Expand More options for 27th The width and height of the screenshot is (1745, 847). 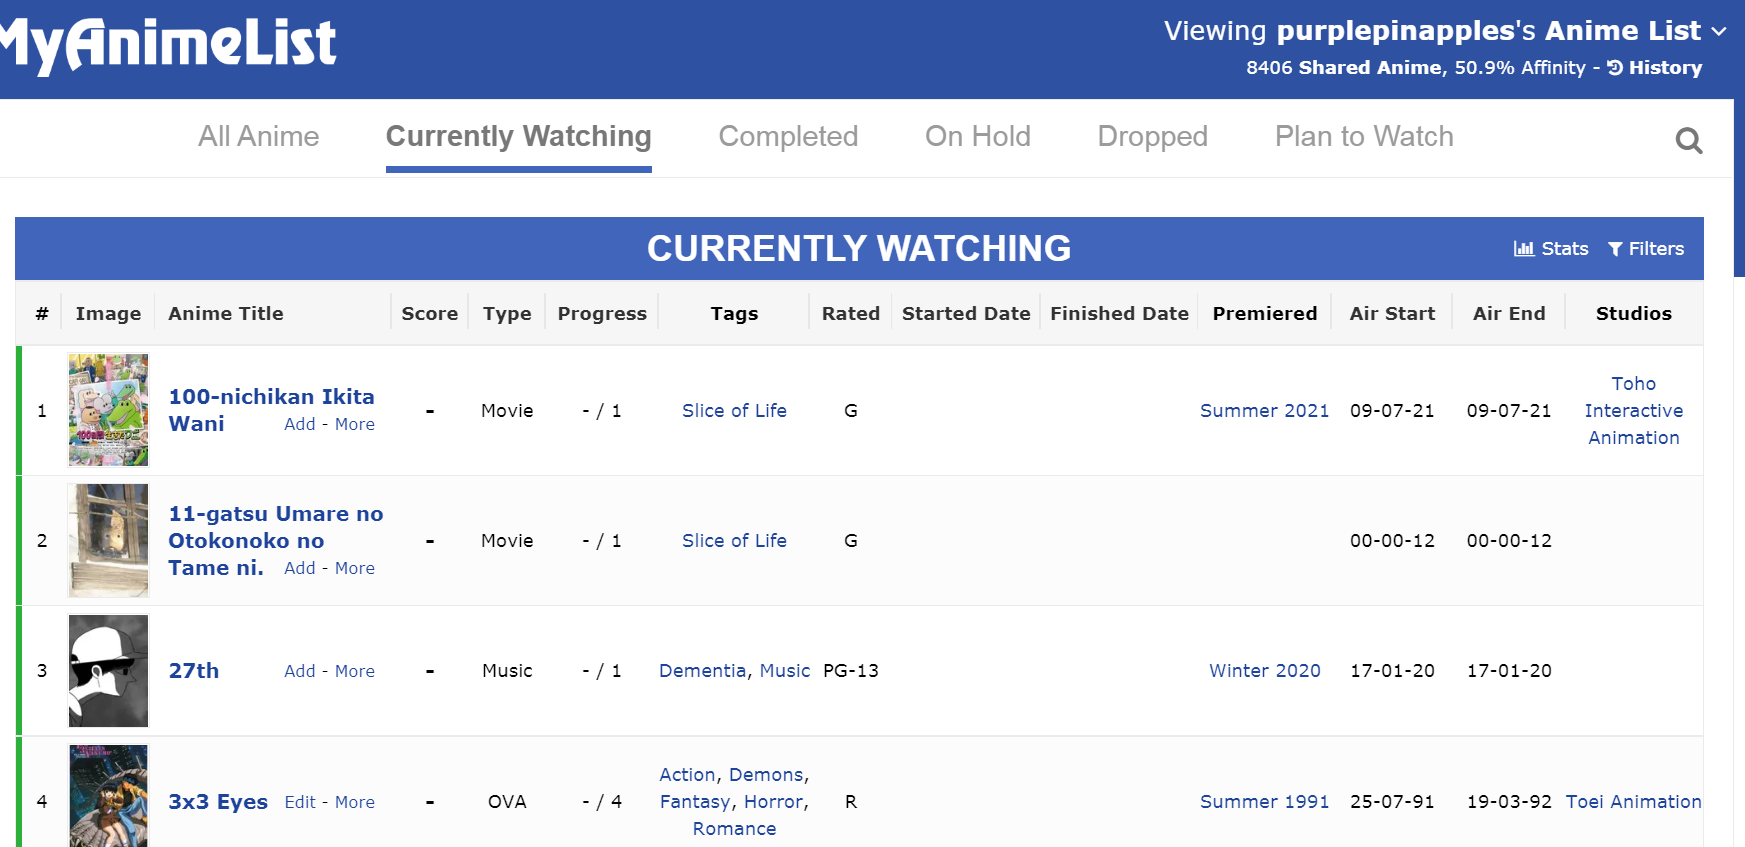click(x=355, y=671)
